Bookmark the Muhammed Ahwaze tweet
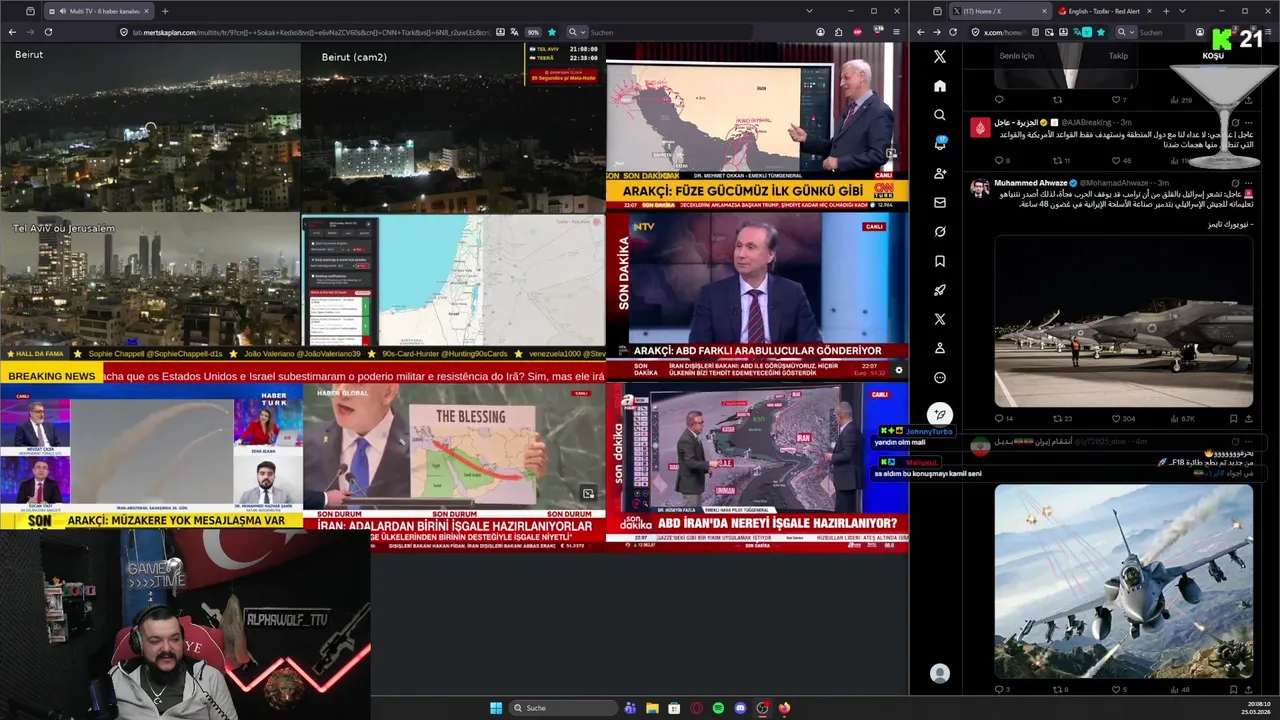This screenshot has width=1280, height=720. coord(1233,419)
